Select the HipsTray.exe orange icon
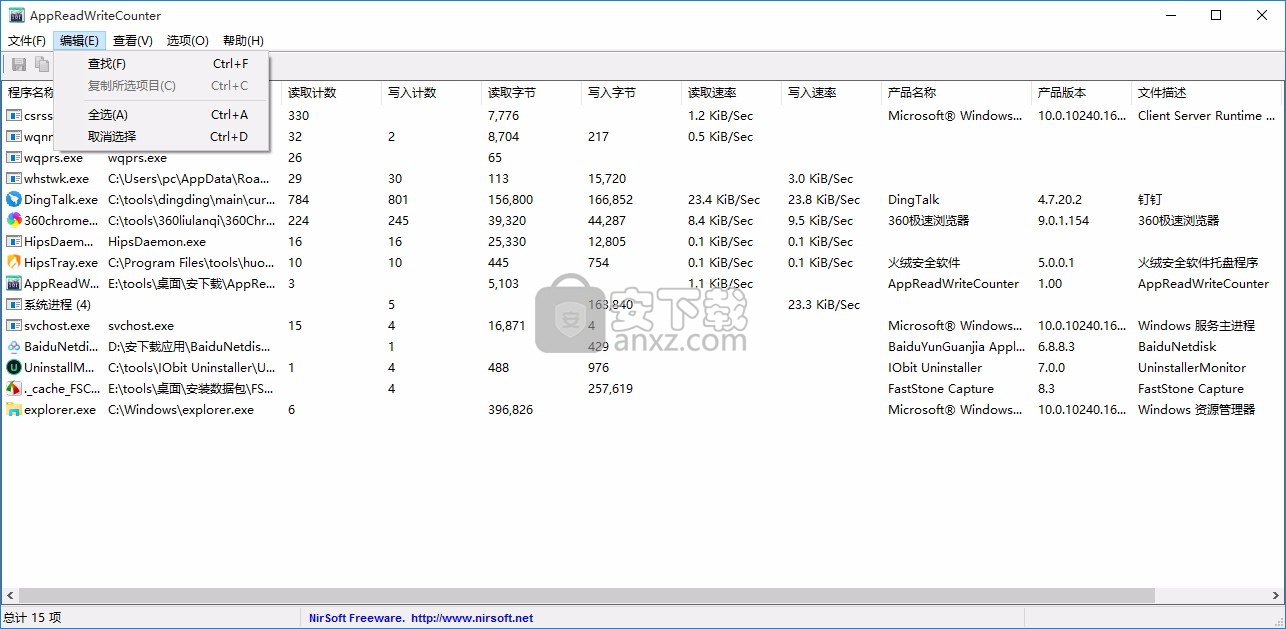Viewport: 1286px width, 629px height. (14, 263)
